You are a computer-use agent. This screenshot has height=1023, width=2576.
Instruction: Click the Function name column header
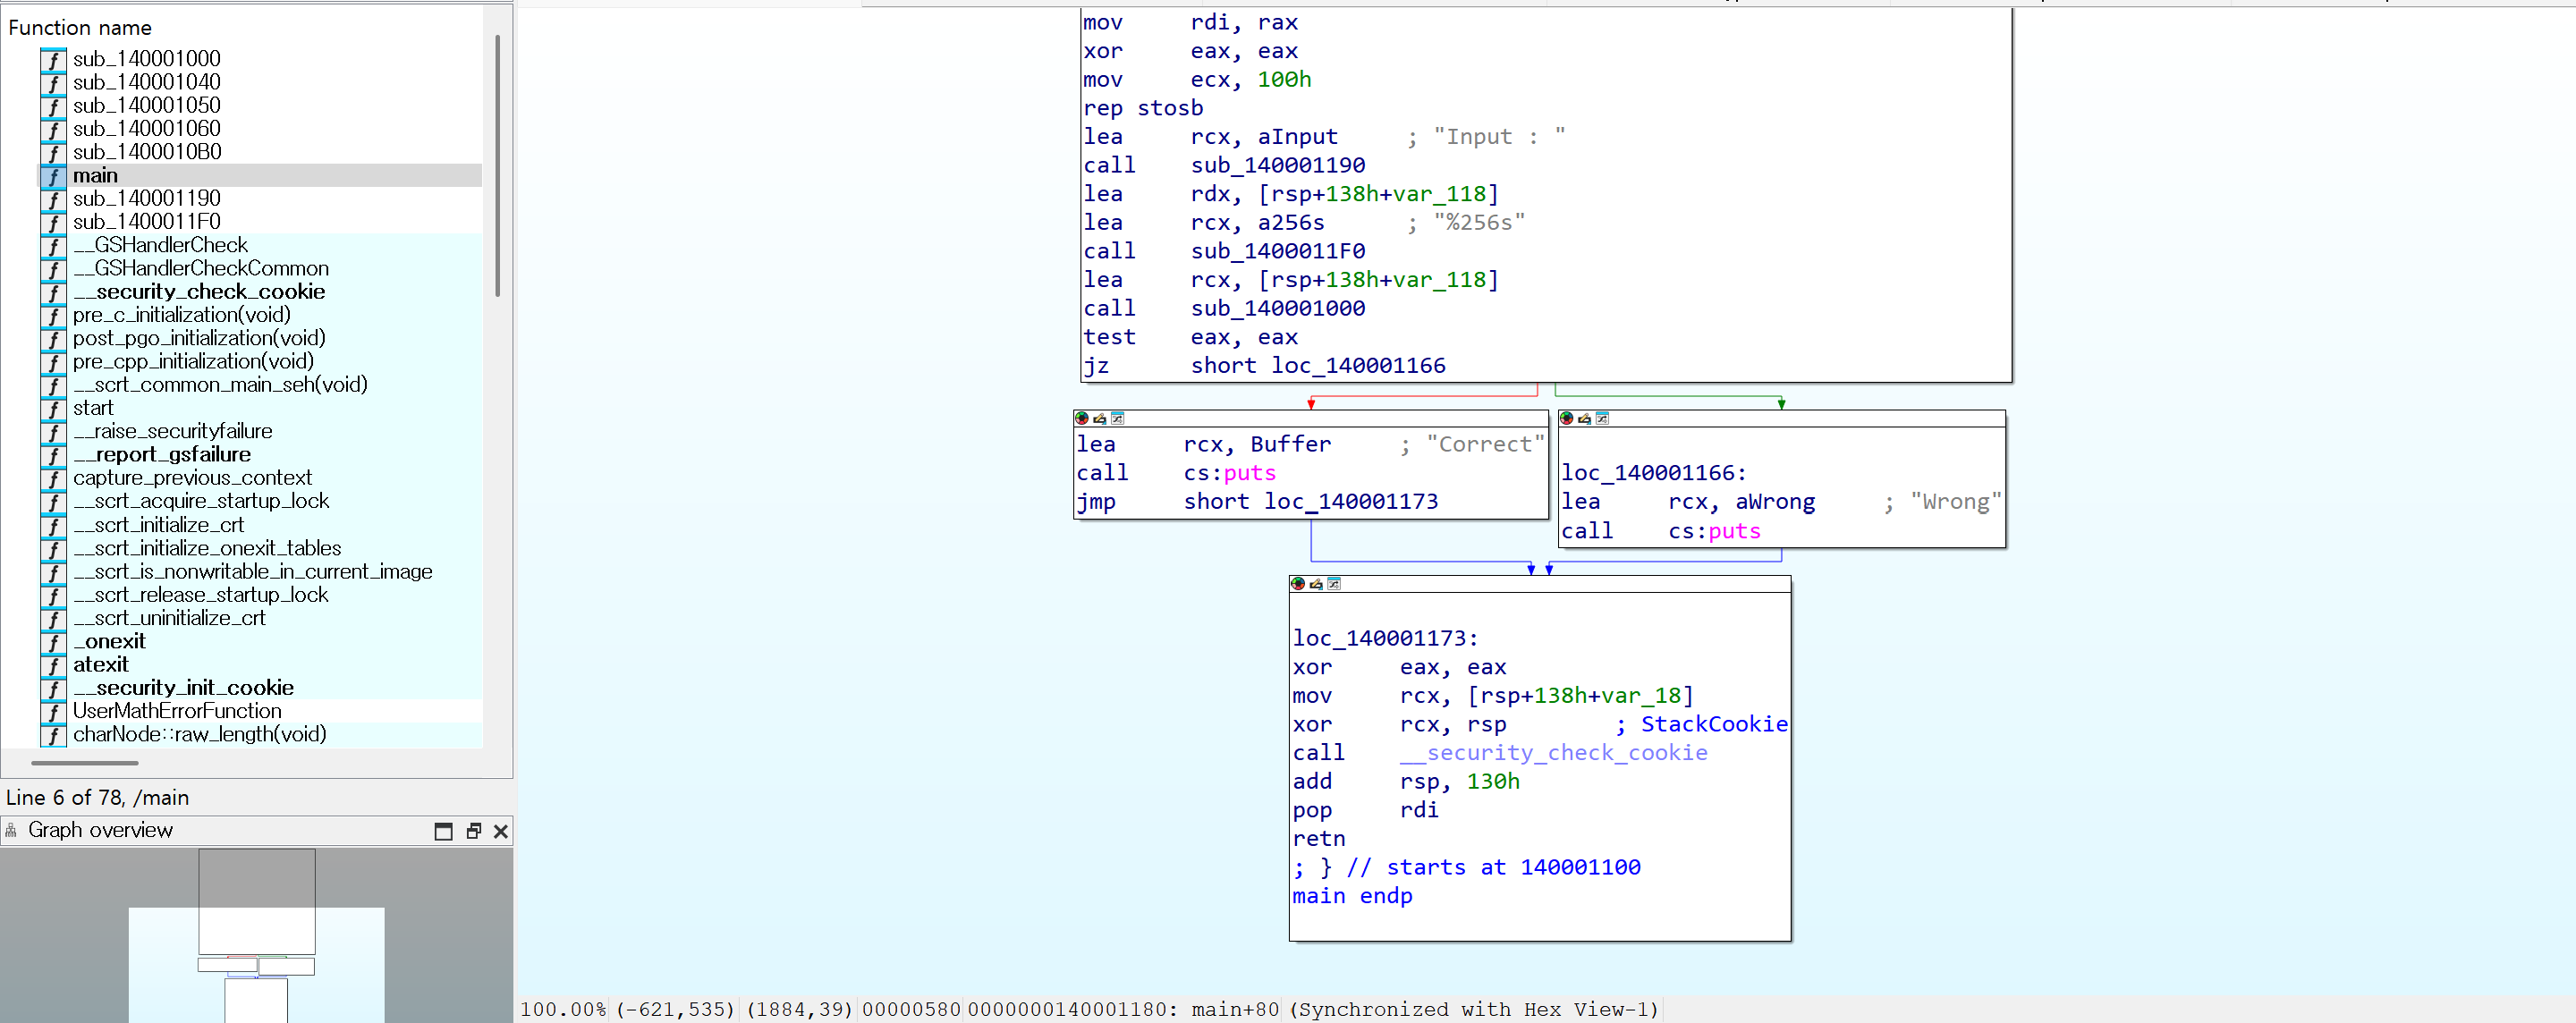tap(79, 27)
